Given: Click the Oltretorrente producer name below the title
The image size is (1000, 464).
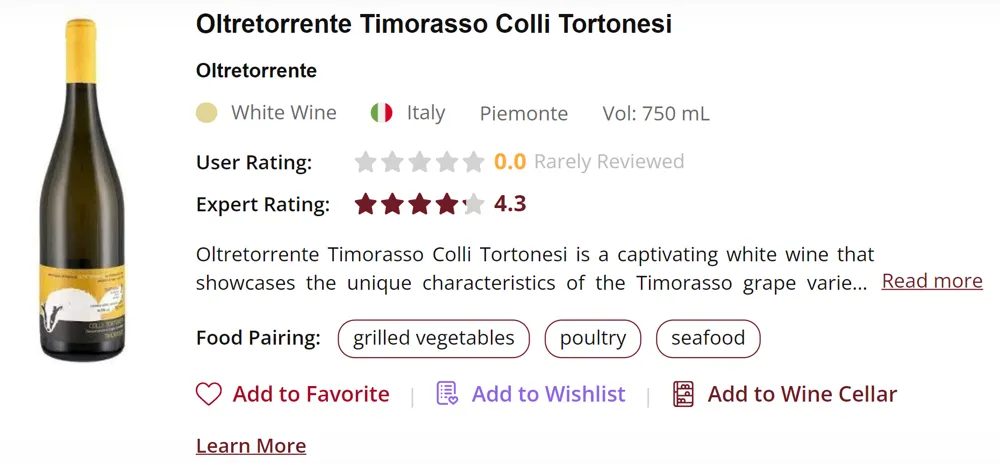Looking at the screenshot, I should (256, 71).
